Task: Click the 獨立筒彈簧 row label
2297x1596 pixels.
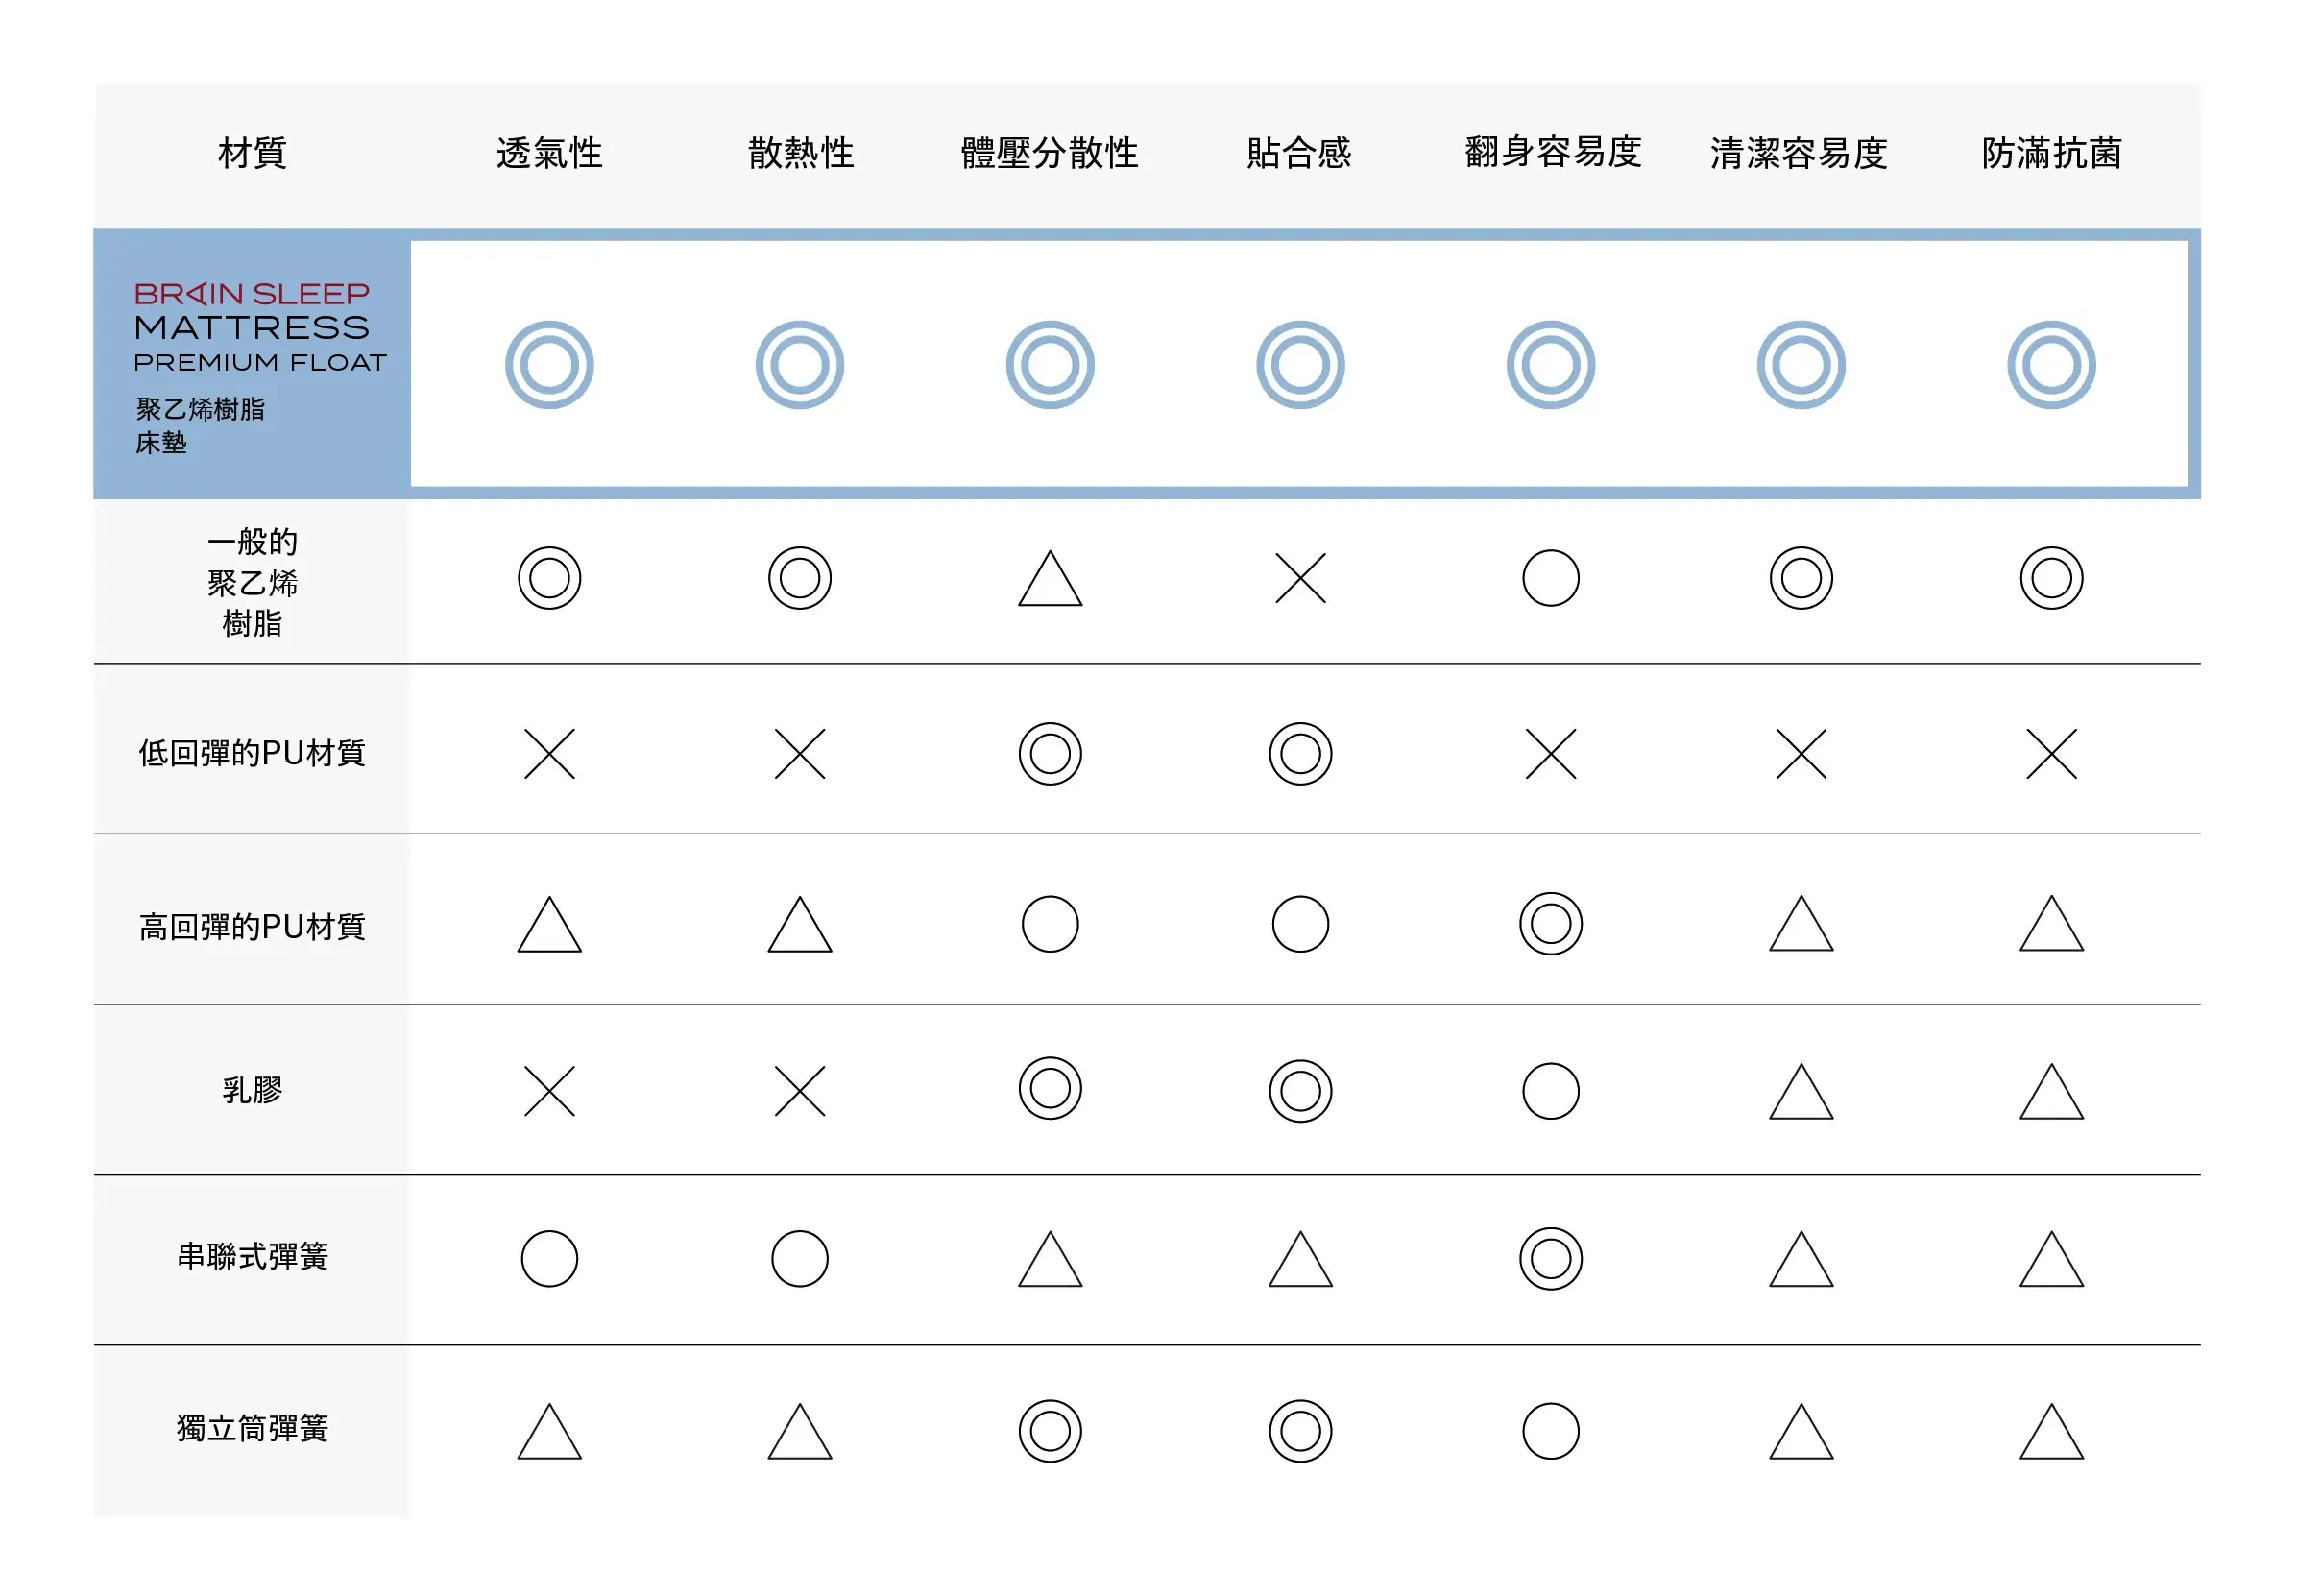Action: (252, 1428)
